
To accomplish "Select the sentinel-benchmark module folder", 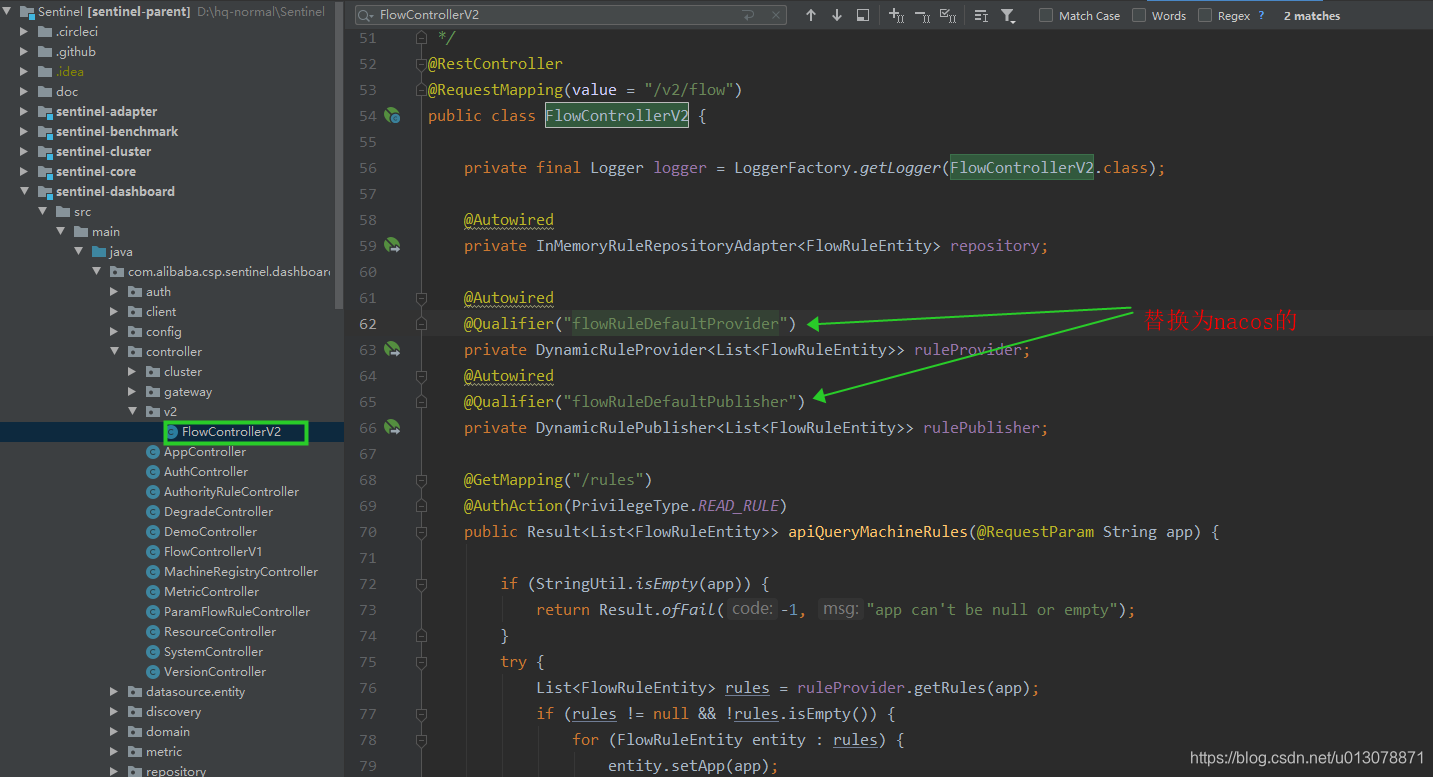I will click(117, 131).
